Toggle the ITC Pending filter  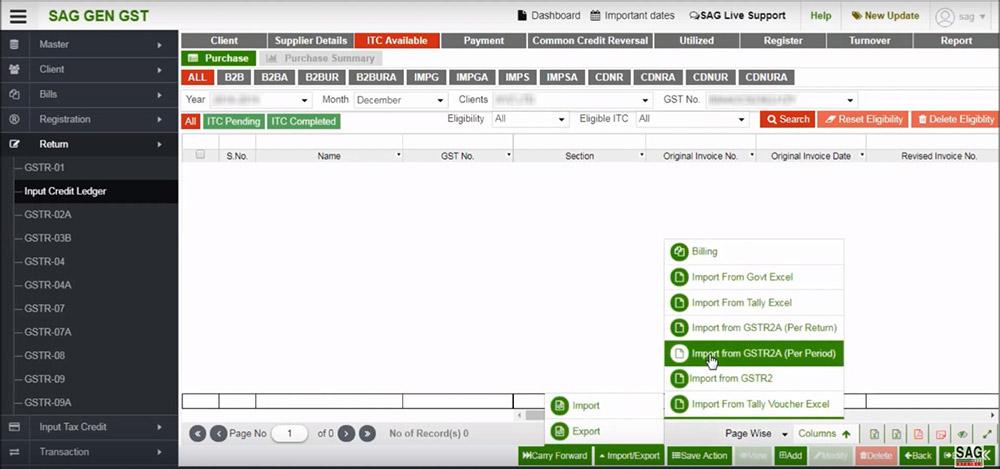point(233,121)
